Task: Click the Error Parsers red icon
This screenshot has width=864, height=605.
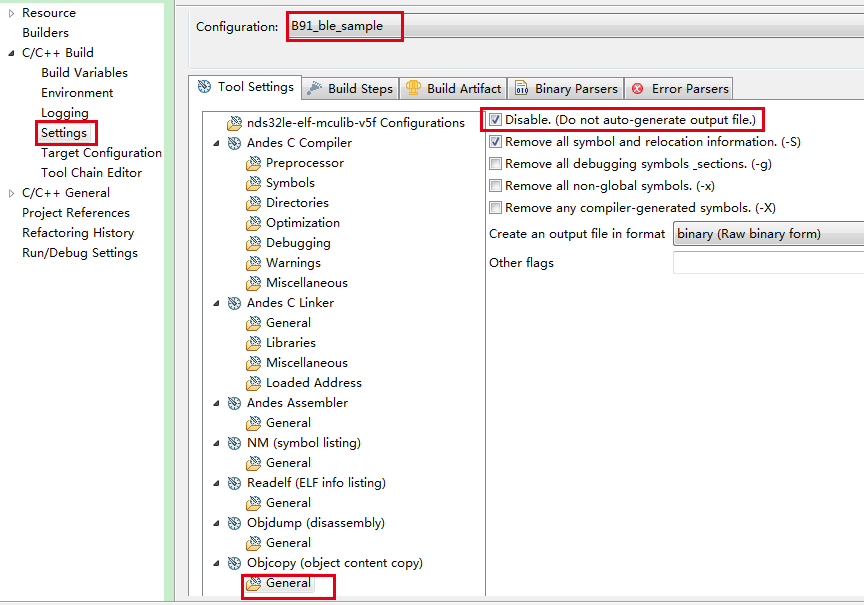Action: point(638,89)
